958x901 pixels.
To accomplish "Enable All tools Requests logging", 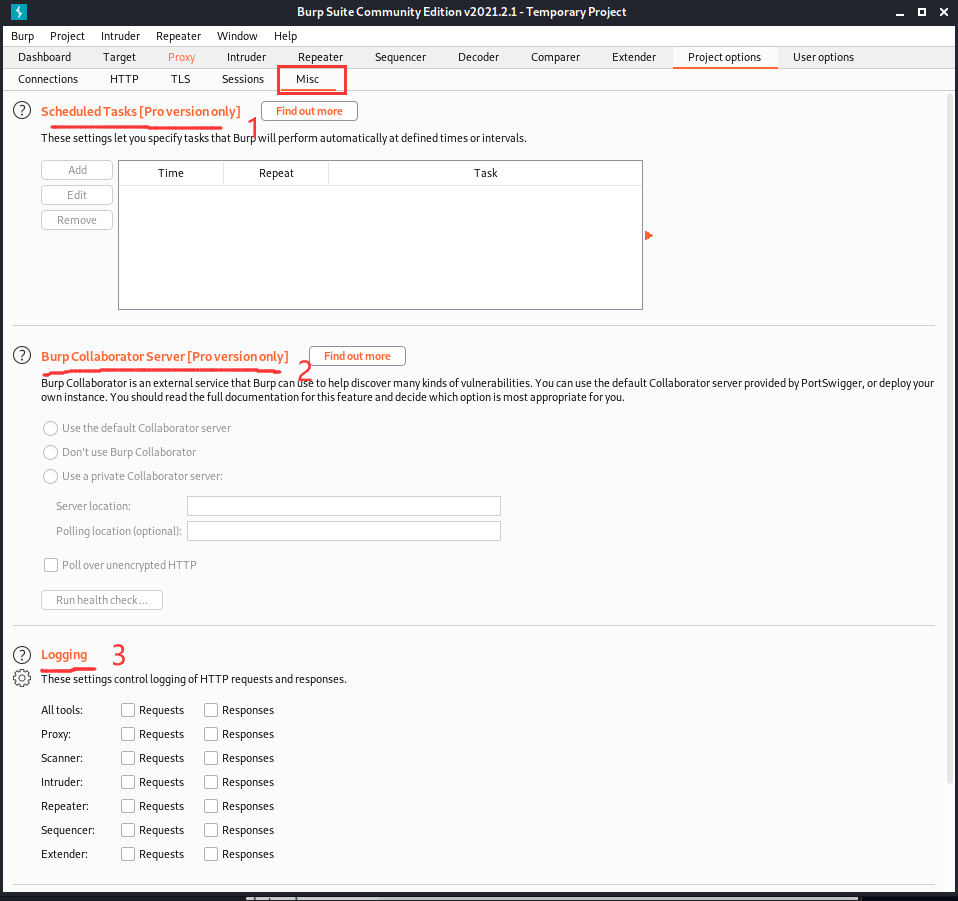I will pos(128,710).
